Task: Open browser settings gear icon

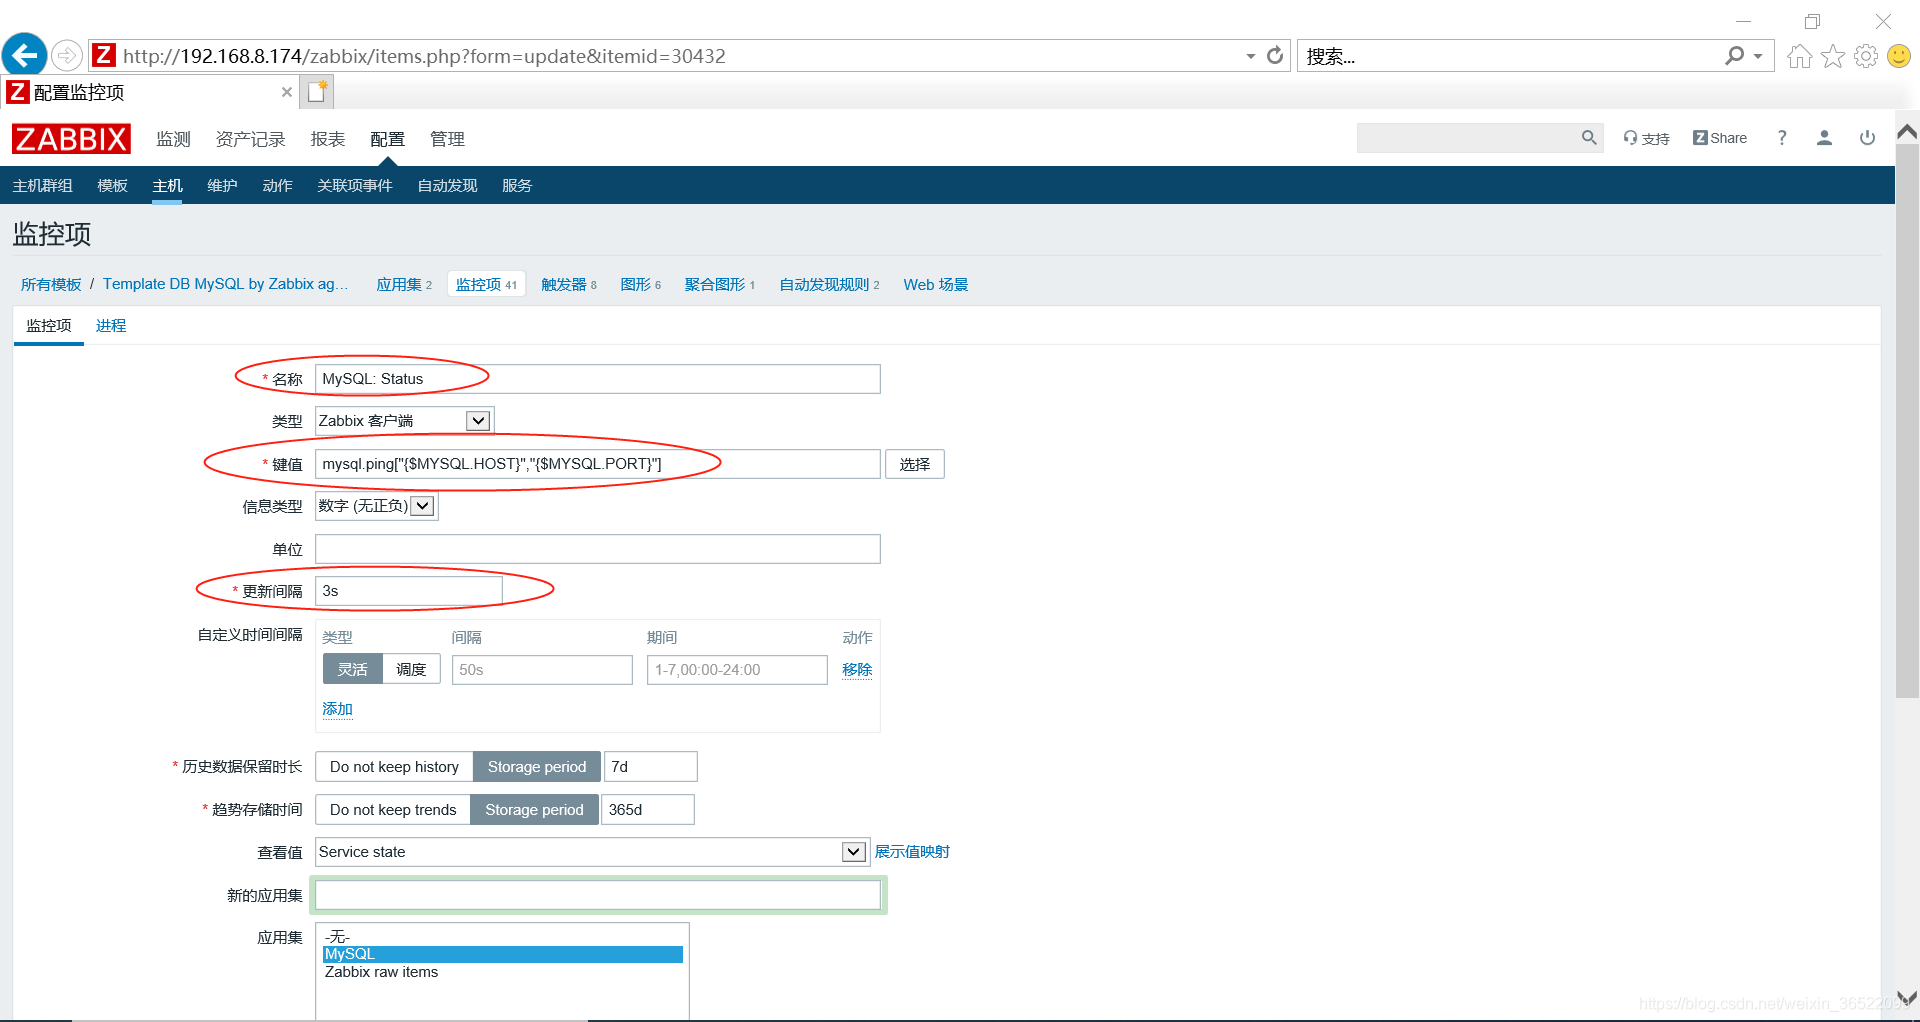Action: (1866, 56)
